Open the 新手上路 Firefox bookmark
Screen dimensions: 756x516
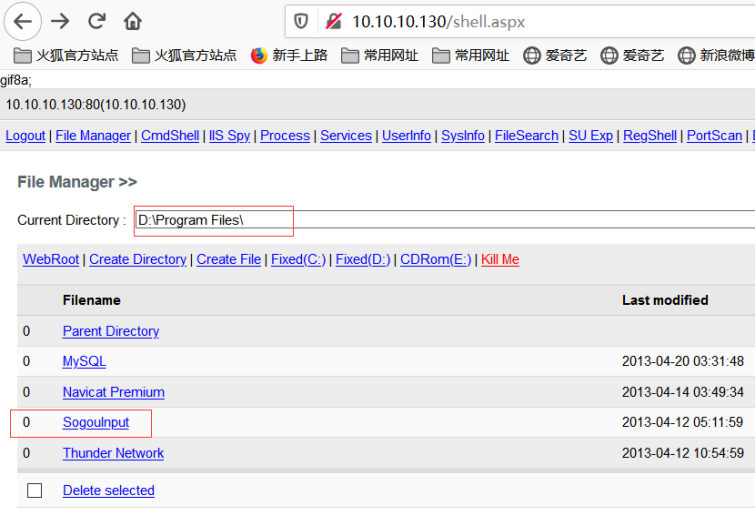coord(289,55)
